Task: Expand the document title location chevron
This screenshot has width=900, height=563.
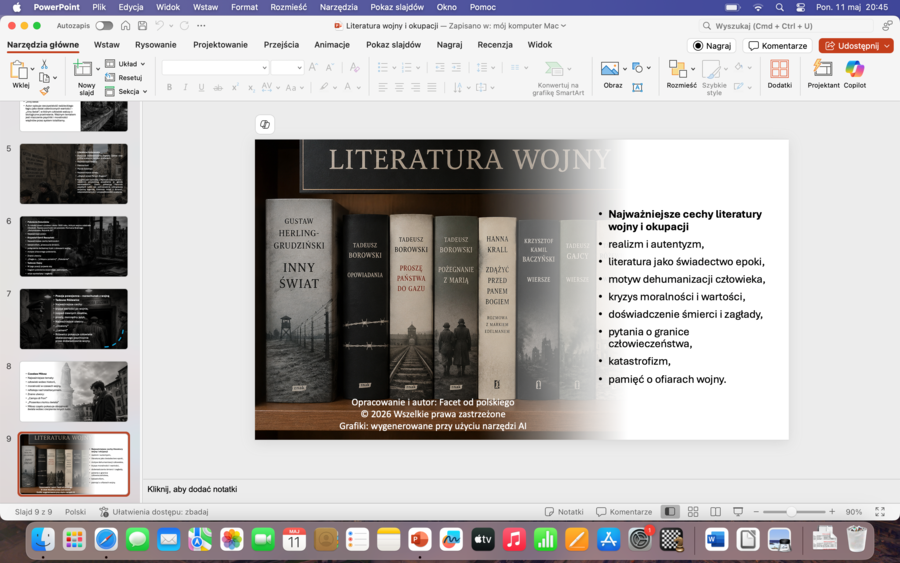Action: 563,26
